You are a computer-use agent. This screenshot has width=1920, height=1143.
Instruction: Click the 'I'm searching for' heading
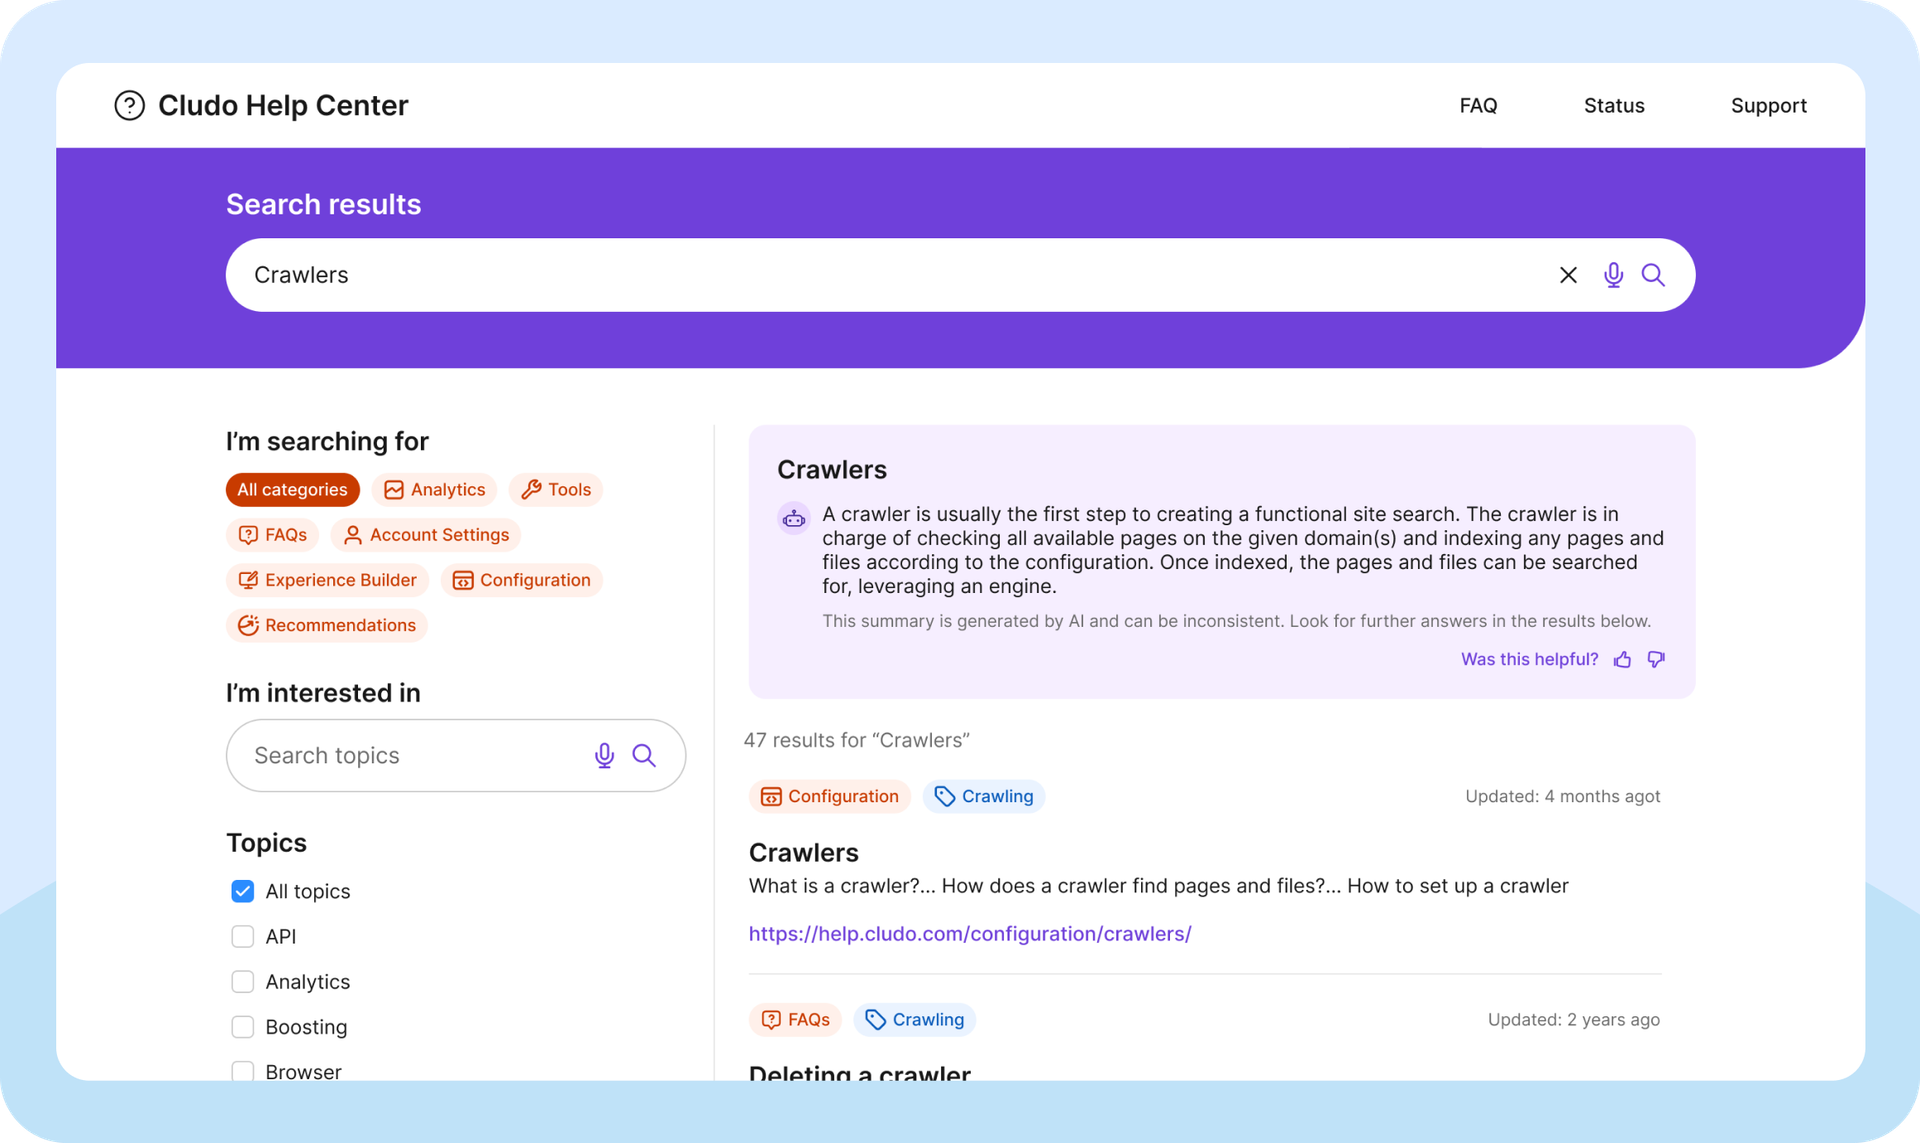click(327, 441)
